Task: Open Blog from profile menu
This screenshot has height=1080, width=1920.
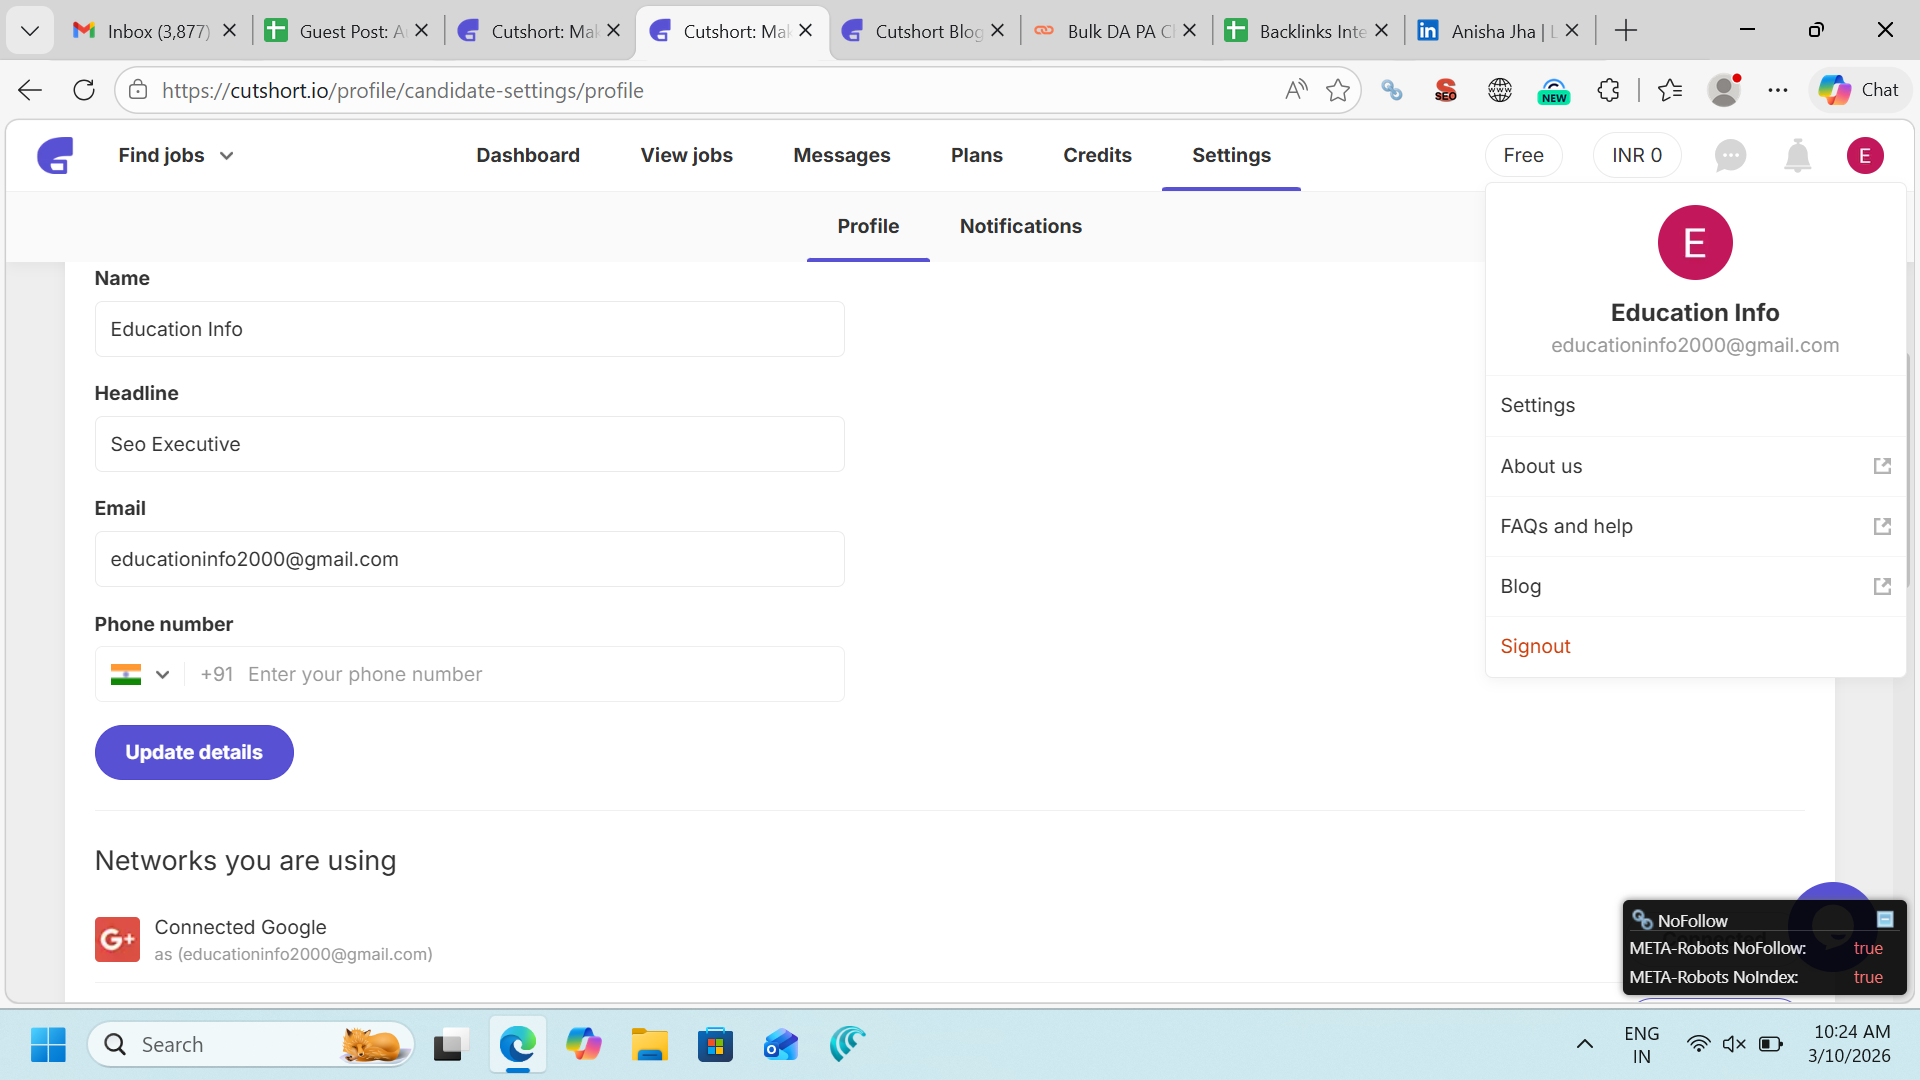Action: 1695,586
